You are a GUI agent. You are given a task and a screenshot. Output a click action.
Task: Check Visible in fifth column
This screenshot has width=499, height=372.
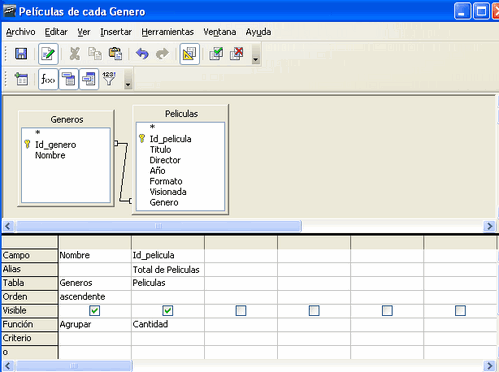387,311
